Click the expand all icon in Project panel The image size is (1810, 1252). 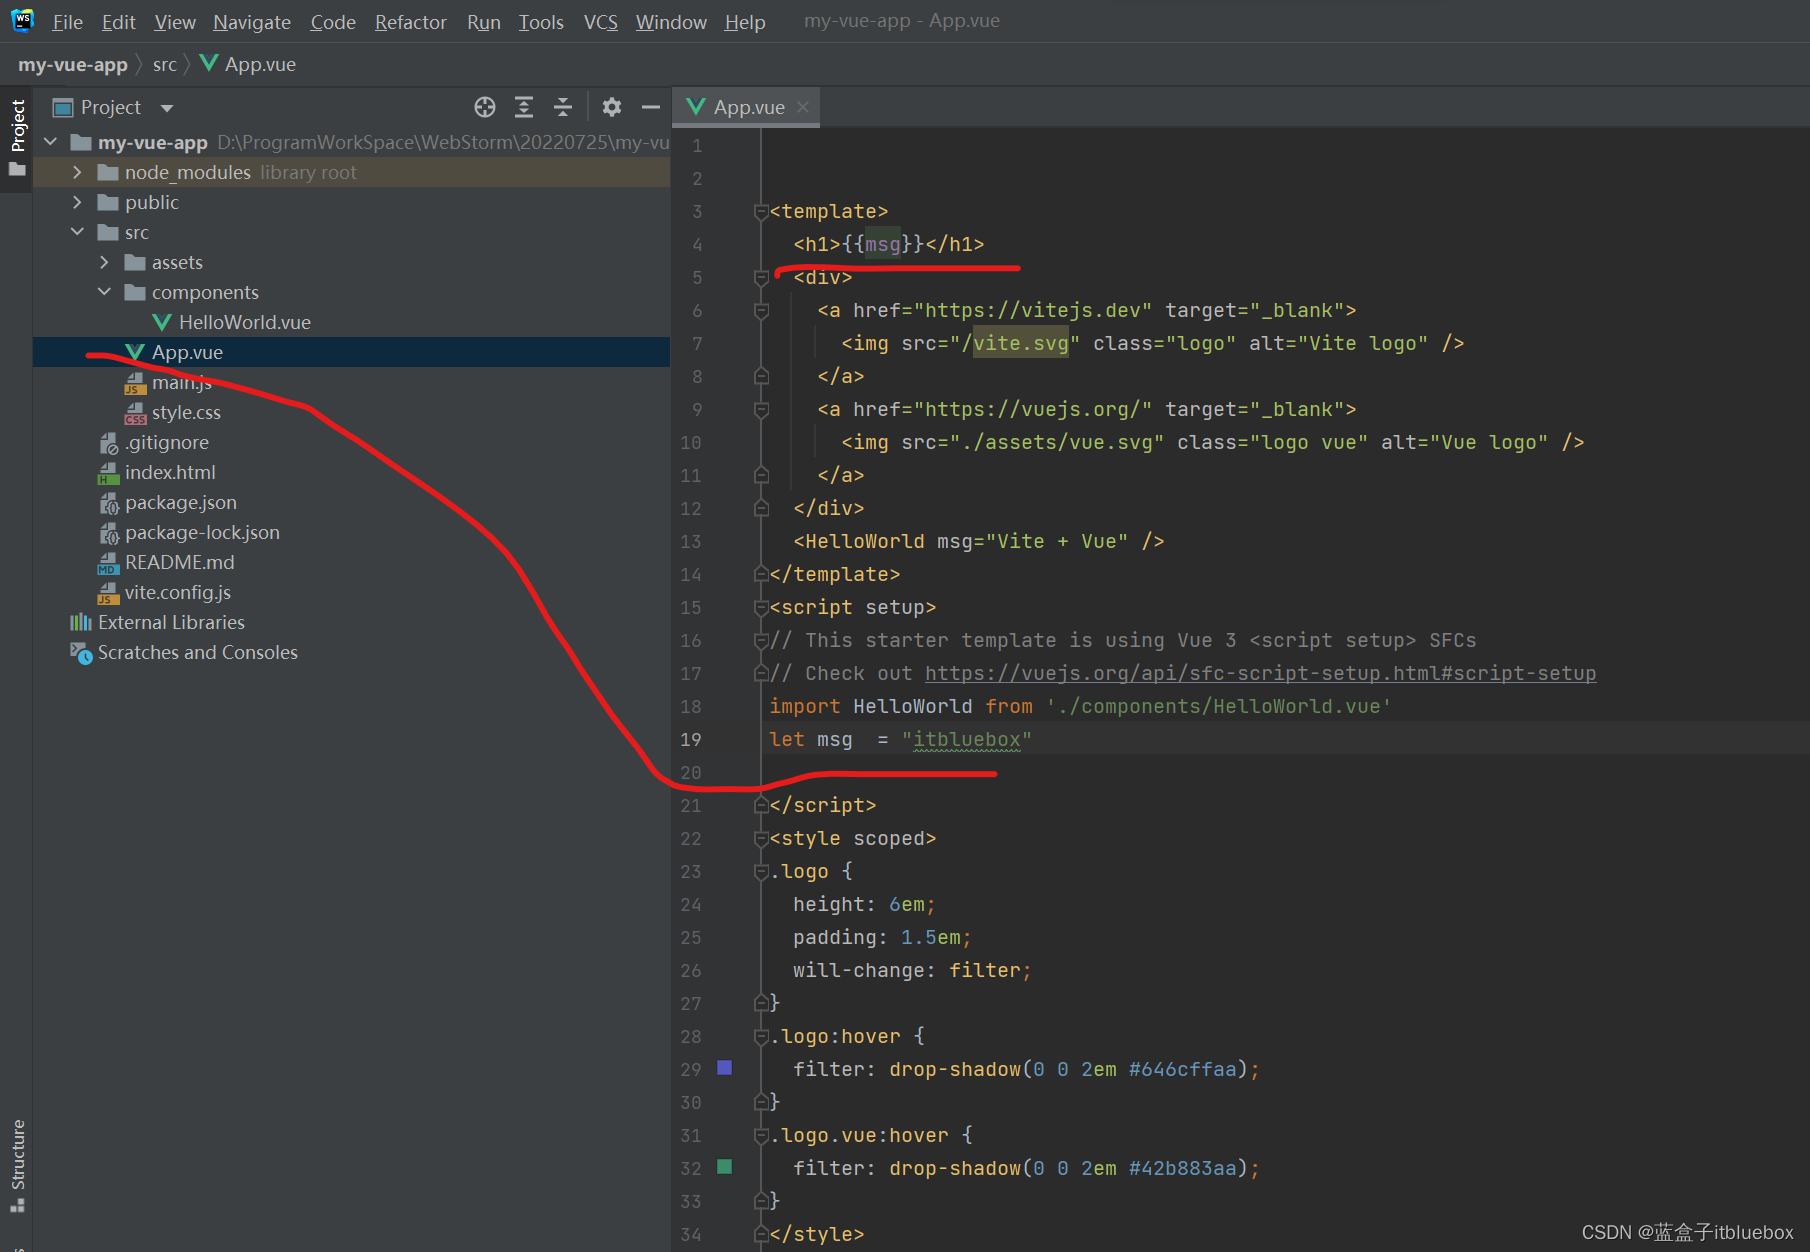[x=524, y=107]
